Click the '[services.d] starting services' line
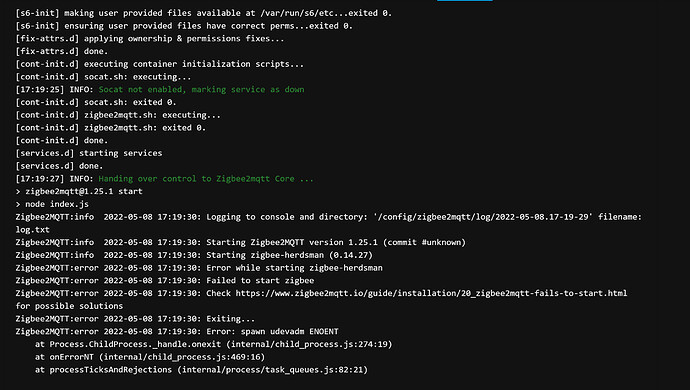The image size is (690, 390). (x=89, y=153)
